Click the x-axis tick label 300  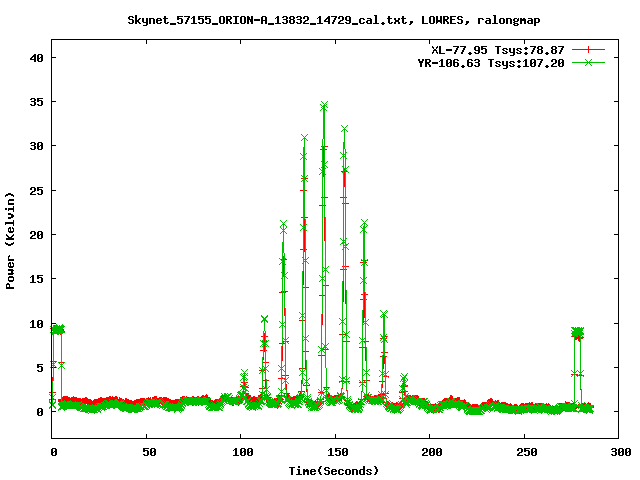(620, 452)
